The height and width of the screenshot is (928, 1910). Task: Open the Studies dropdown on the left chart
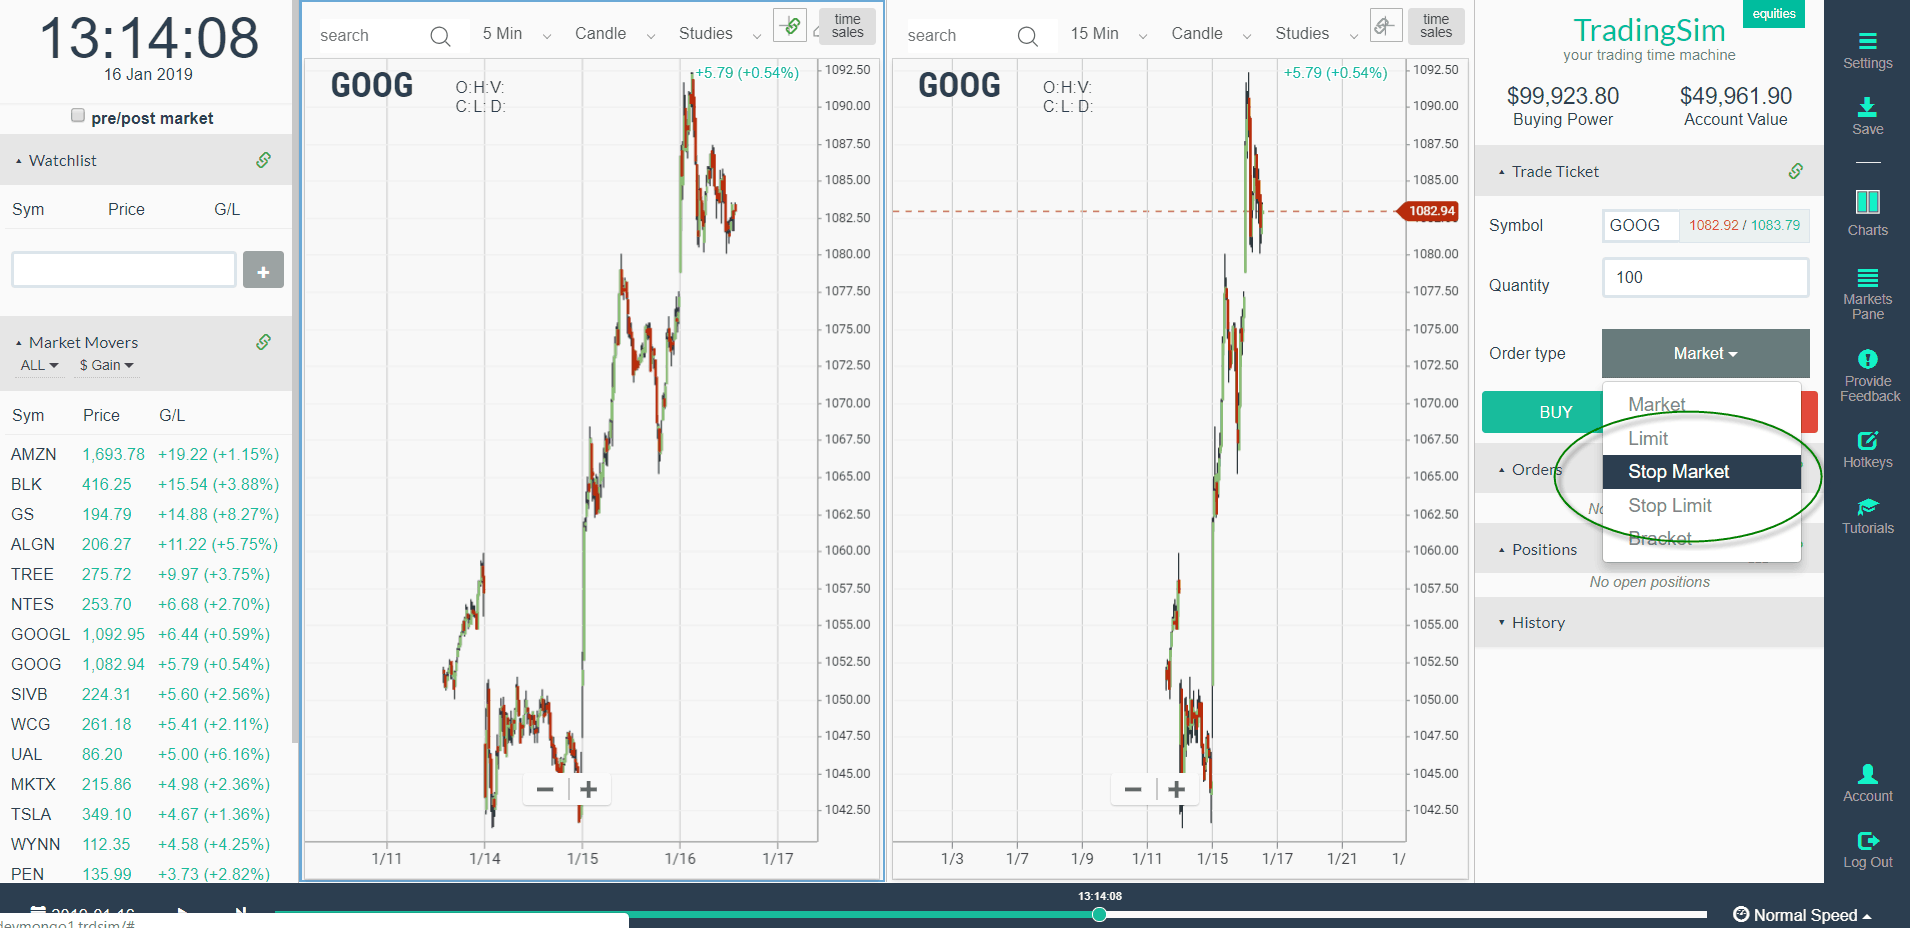point(706,33)
